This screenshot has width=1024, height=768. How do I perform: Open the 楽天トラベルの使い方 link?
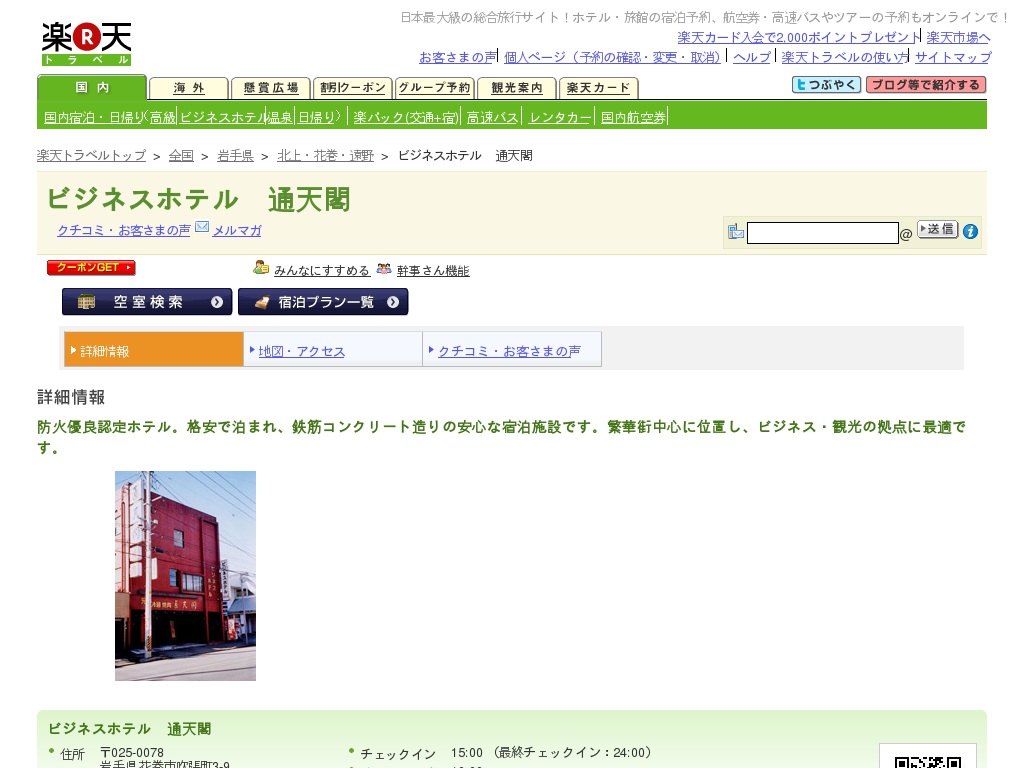[844, 57]
